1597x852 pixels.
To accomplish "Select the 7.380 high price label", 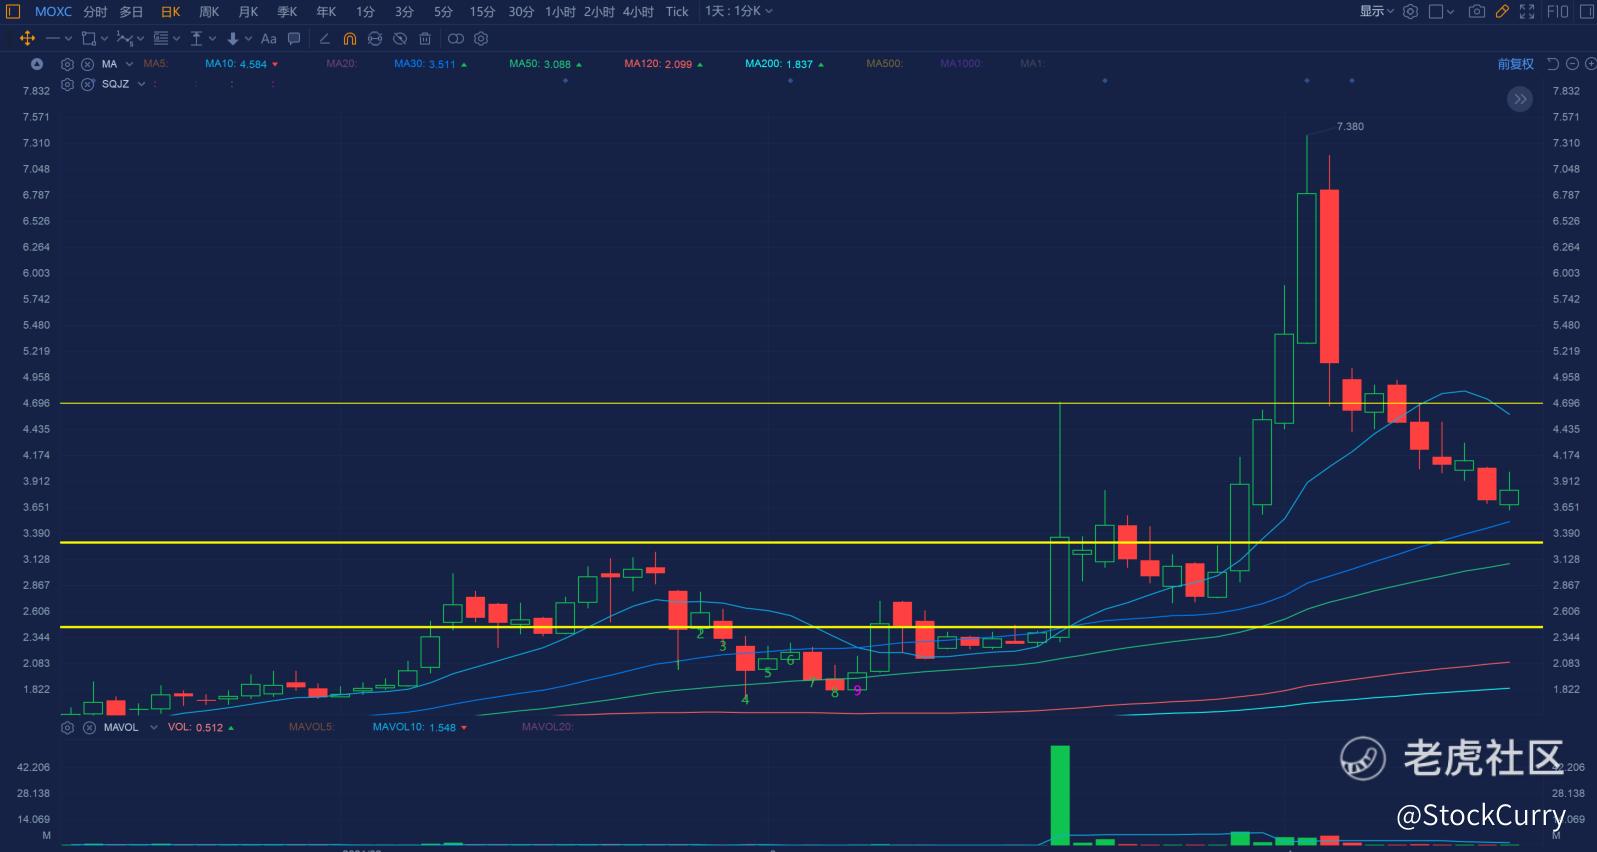I will tap(1350, 127).
